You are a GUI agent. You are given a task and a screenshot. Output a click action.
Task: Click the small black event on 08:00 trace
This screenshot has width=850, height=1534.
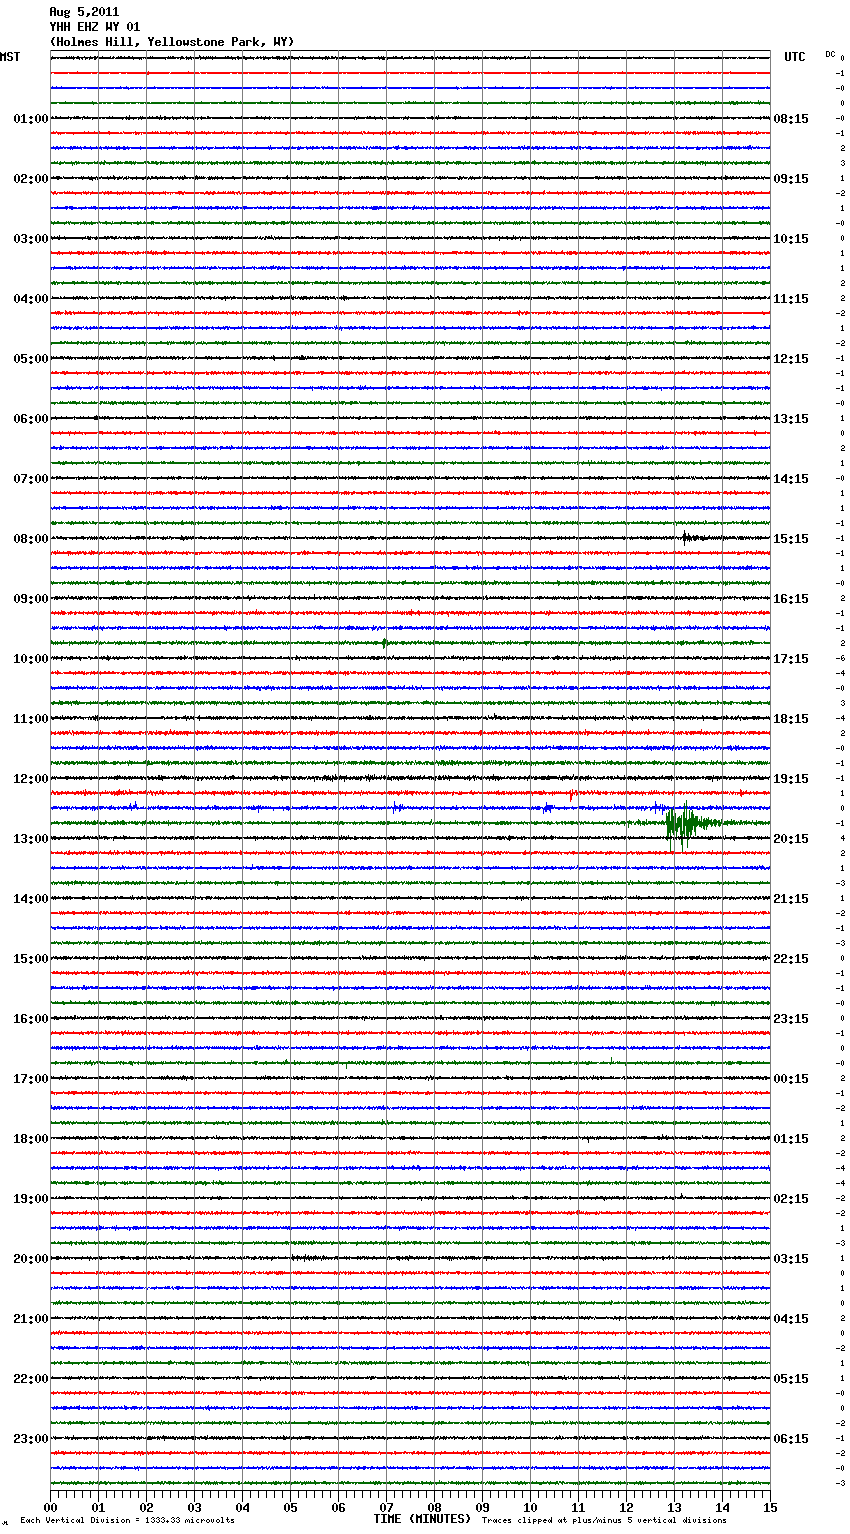point(690,538)
